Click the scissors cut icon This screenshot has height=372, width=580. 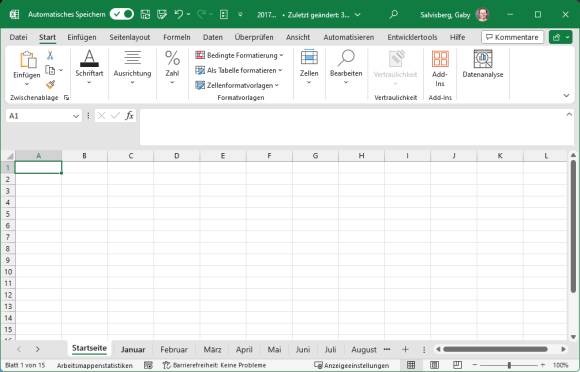(50, 55)
